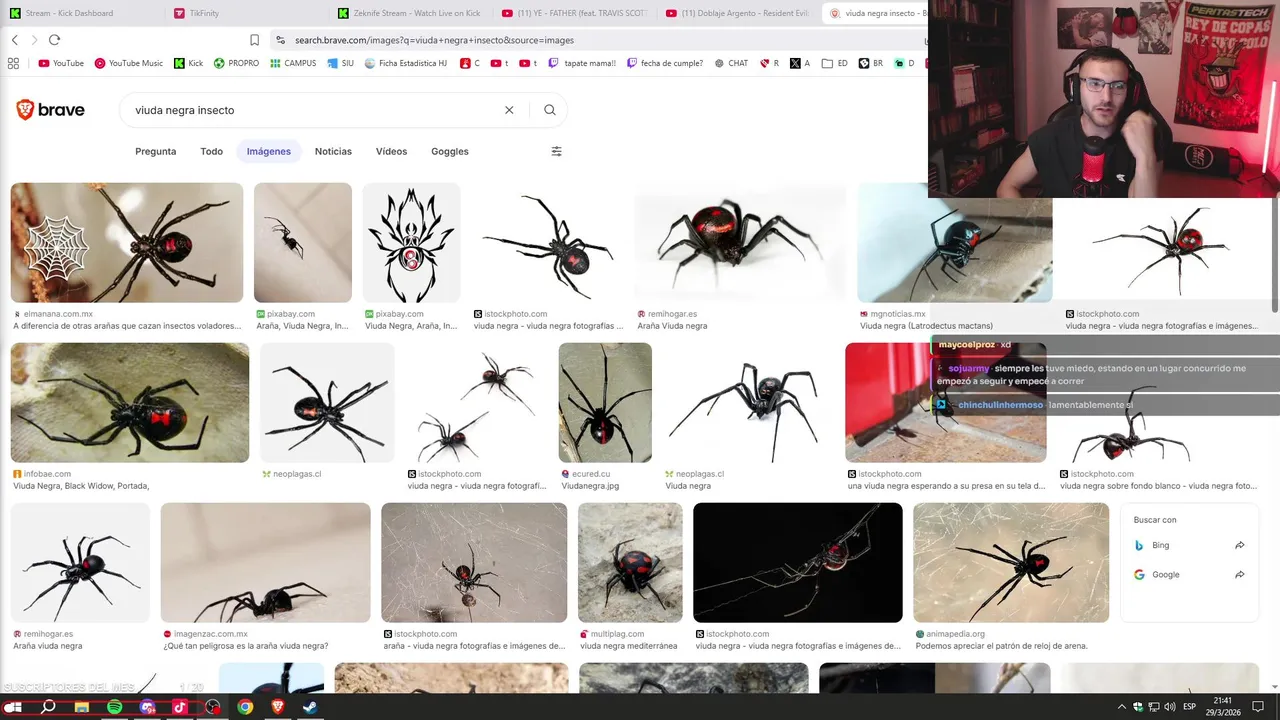Open the Goggles tab
The width and height of the screenshot is (1280, 720).
click(449, 151)
